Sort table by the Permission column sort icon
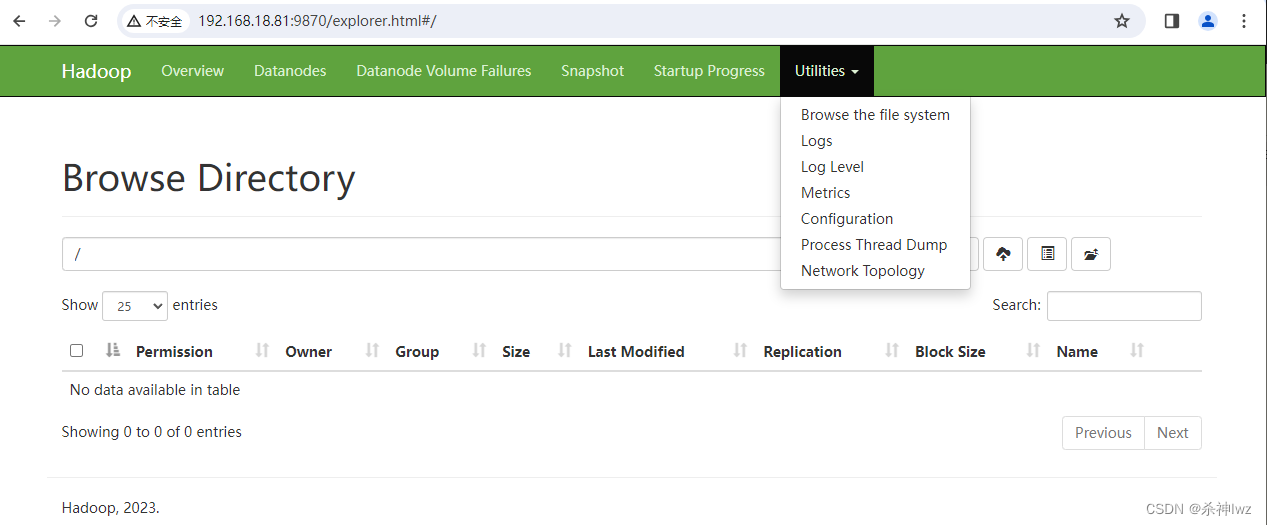This screenshot has width=1267, height=525. coord(112,351)
